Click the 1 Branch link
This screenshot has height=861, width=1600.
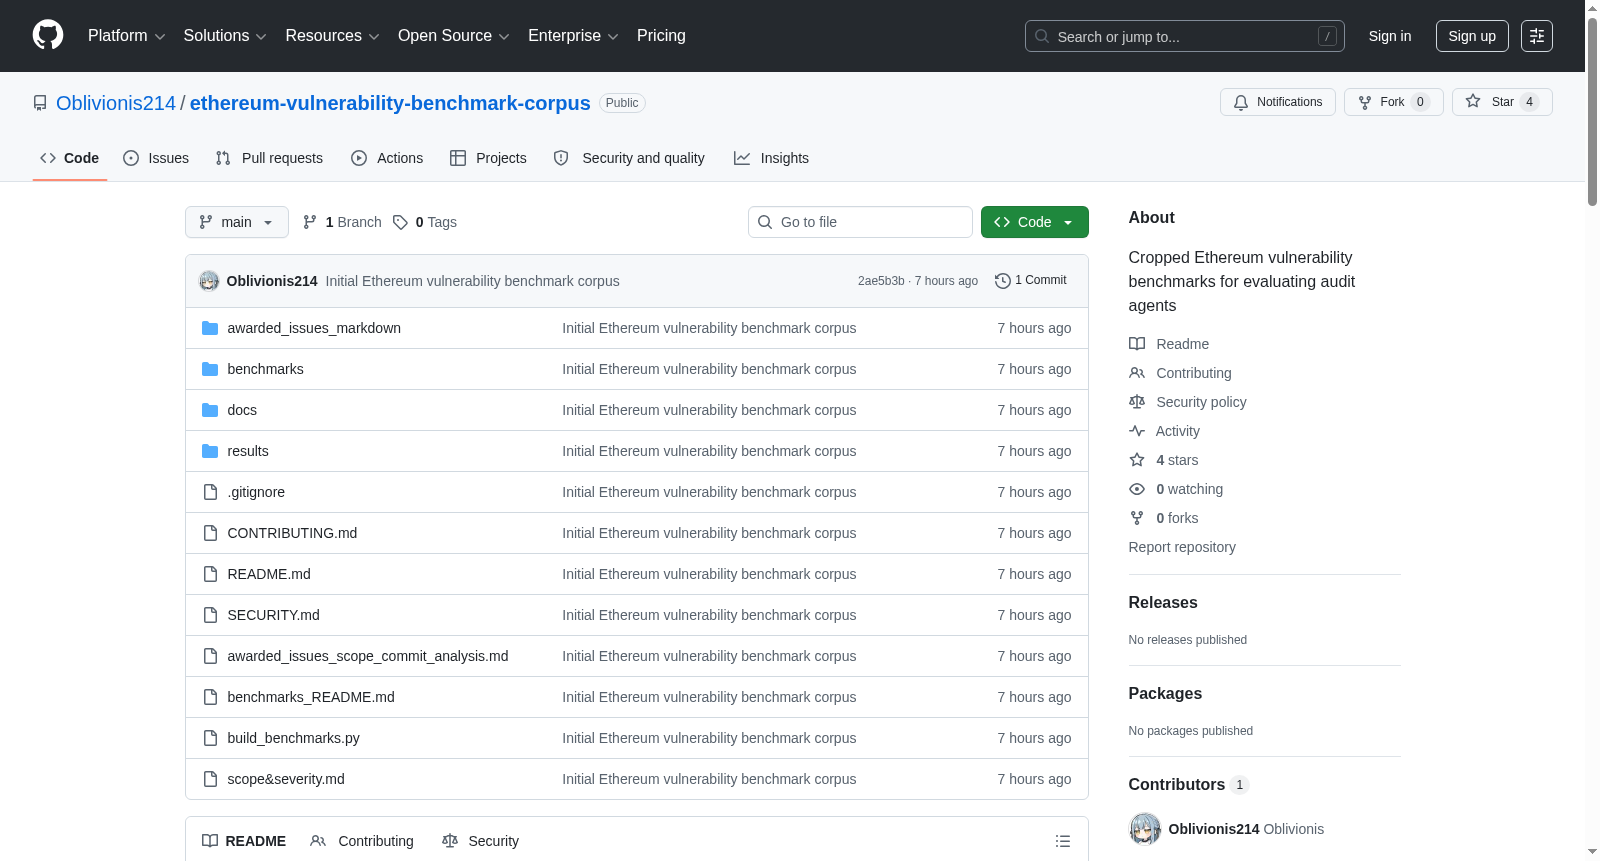point(343,222)
